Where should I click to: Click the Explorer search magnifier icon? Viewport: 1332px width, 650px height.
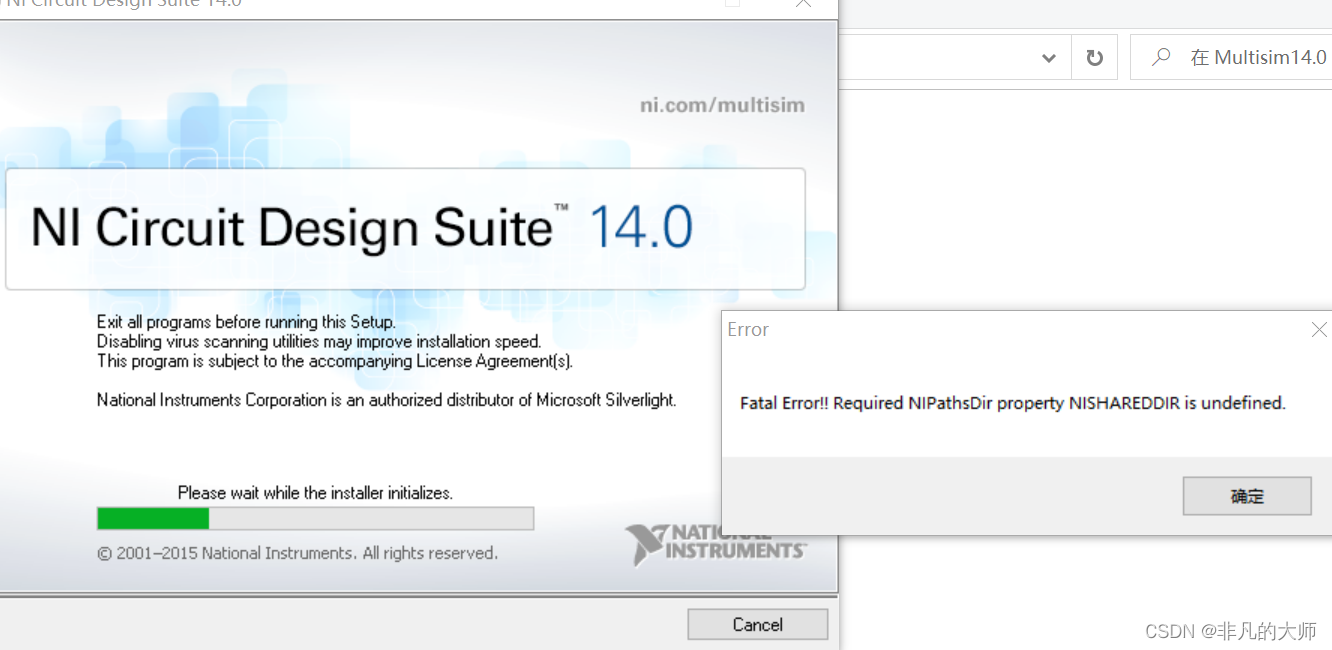click(x=1160, y=58)
